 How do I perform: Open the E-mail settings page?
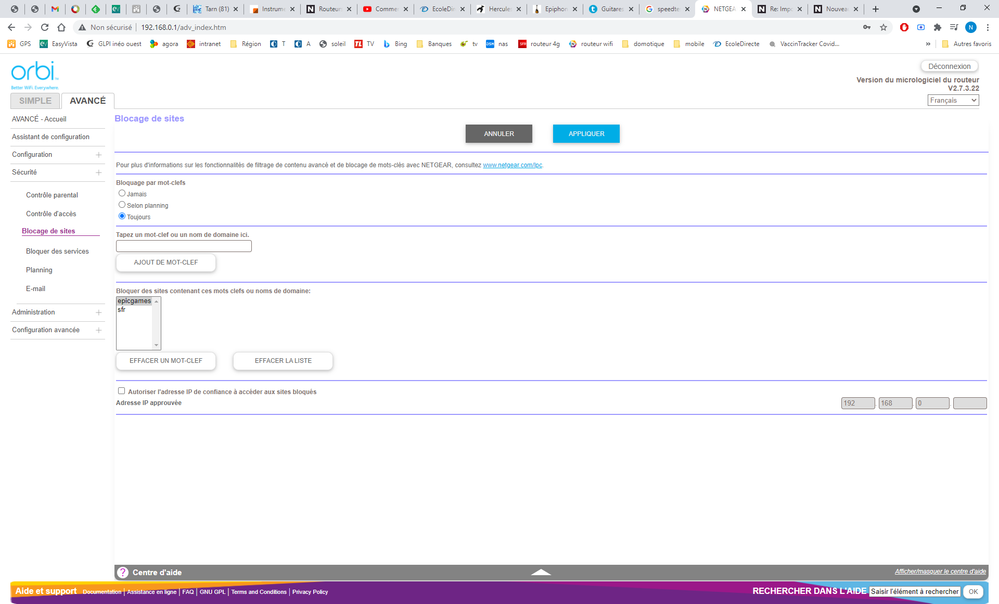click(x=36, y=289)
